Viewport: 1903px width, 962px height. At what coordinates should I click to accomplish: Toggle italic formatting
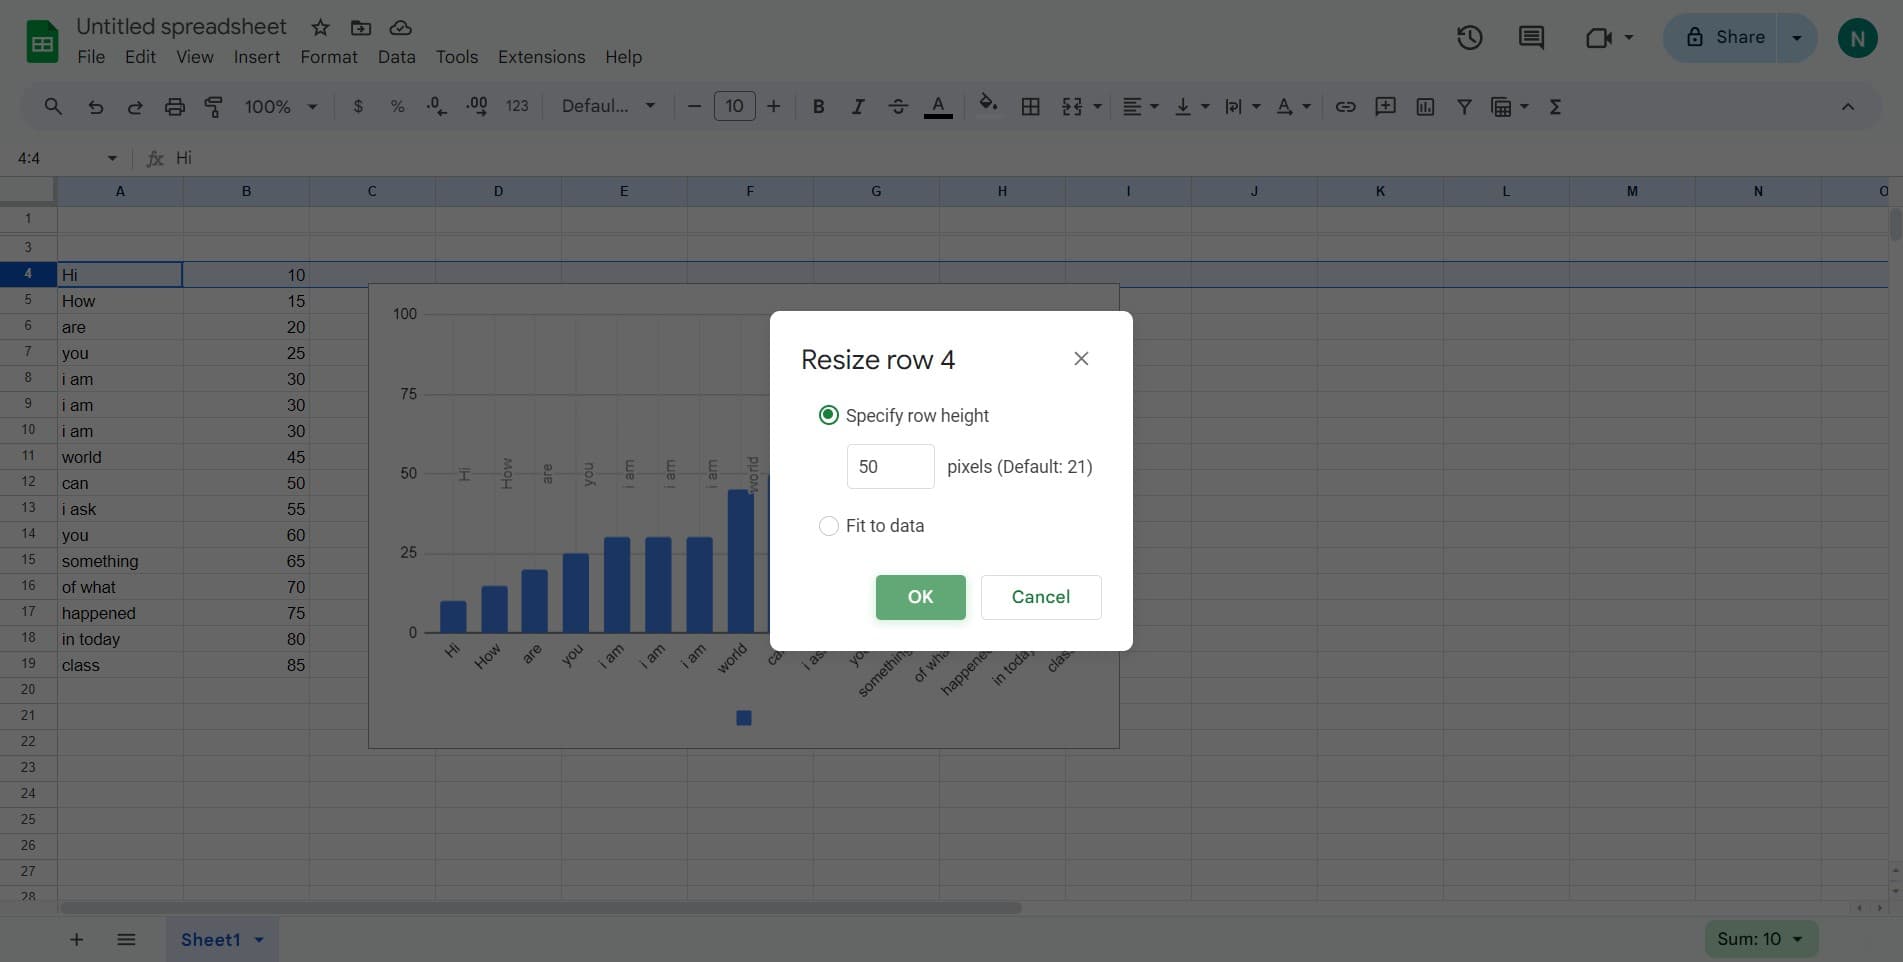tap(857, 106)
